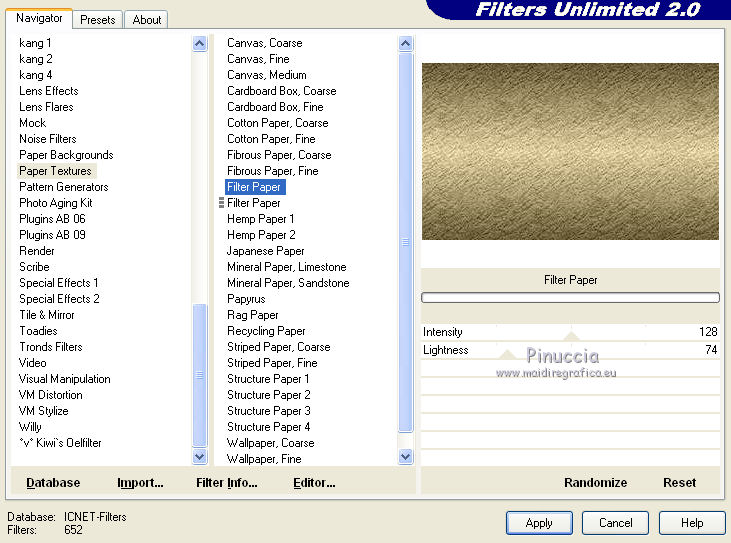Select Special Effects 2 category
The height and width of the screenshot is (543, 731).
click(59, 299)
